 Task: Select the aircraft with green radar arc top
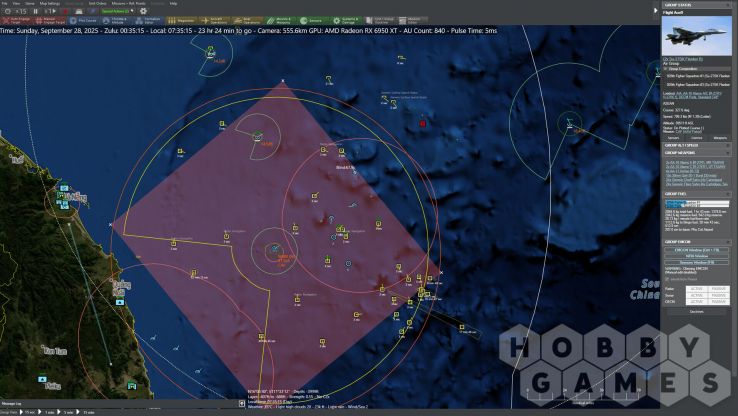[x=210, y=51]
